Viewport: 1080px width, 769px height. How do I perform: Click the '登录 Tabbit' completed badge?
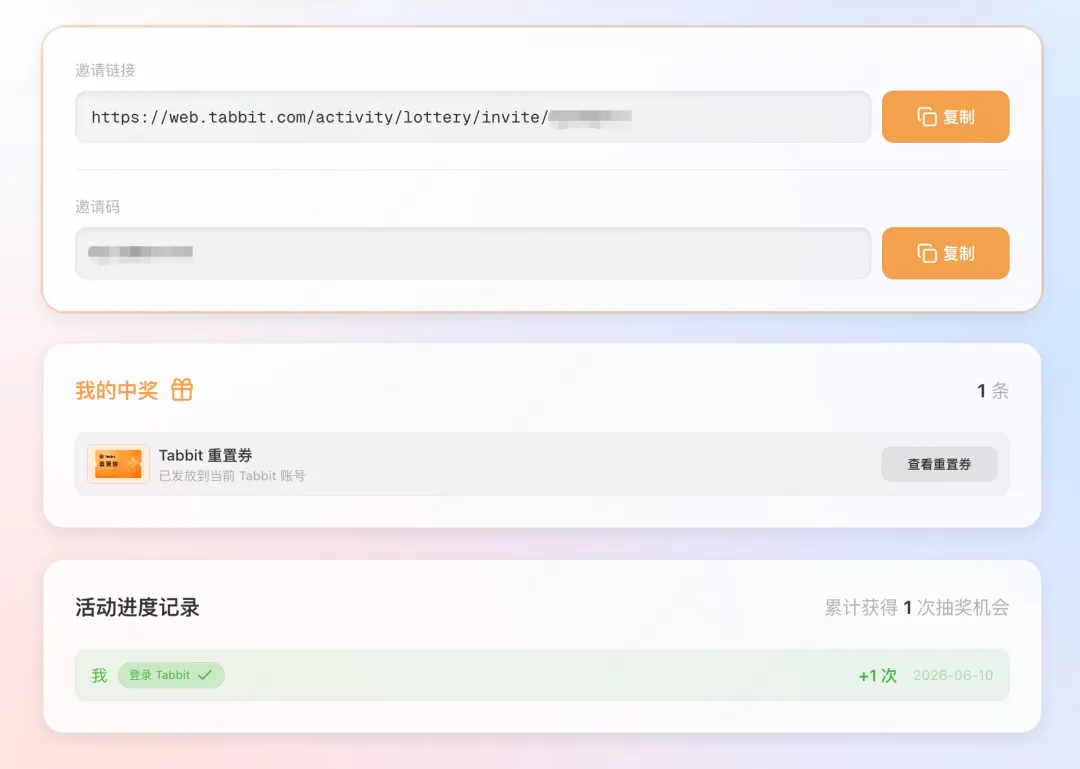point(171,675)
